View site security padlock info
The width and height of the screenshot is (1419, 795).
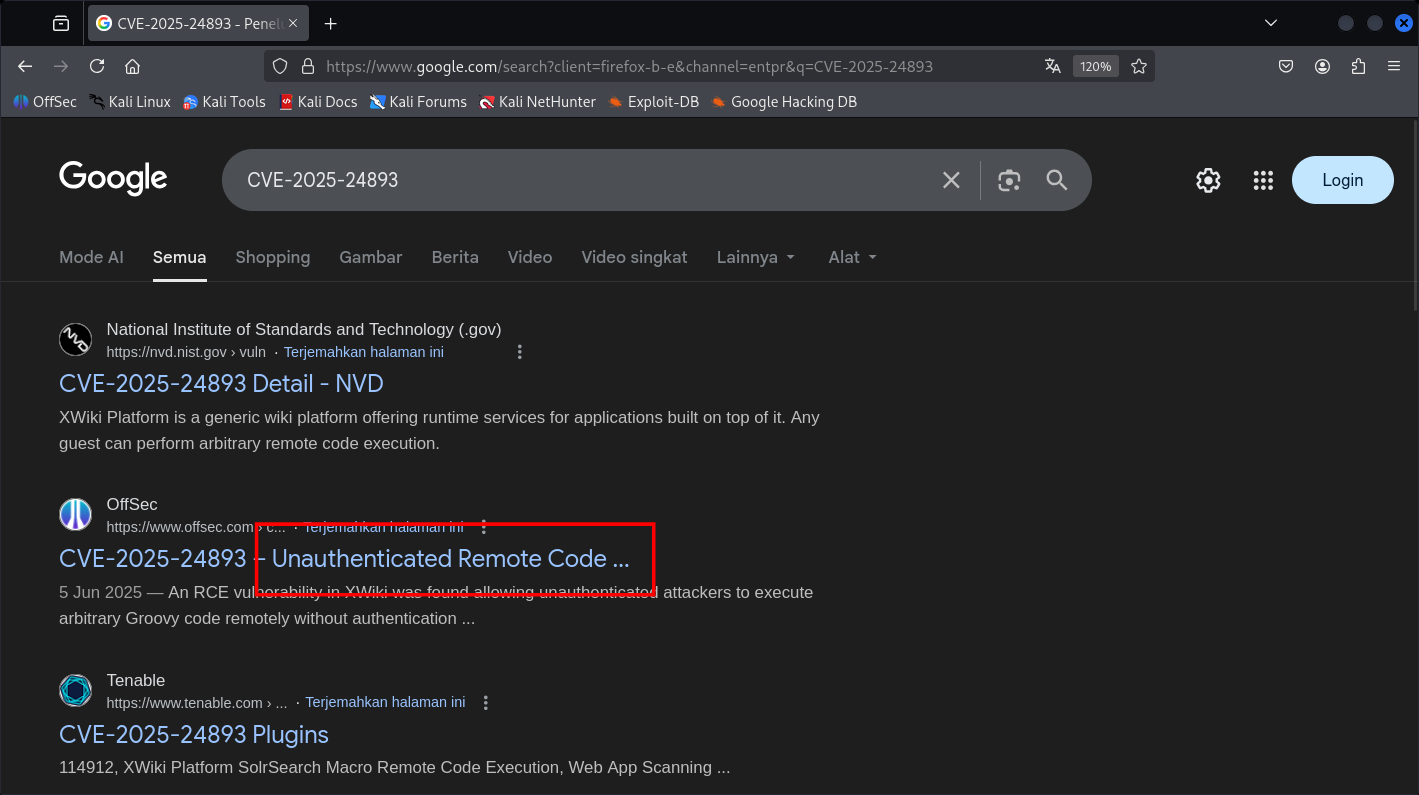pos(308,66)
